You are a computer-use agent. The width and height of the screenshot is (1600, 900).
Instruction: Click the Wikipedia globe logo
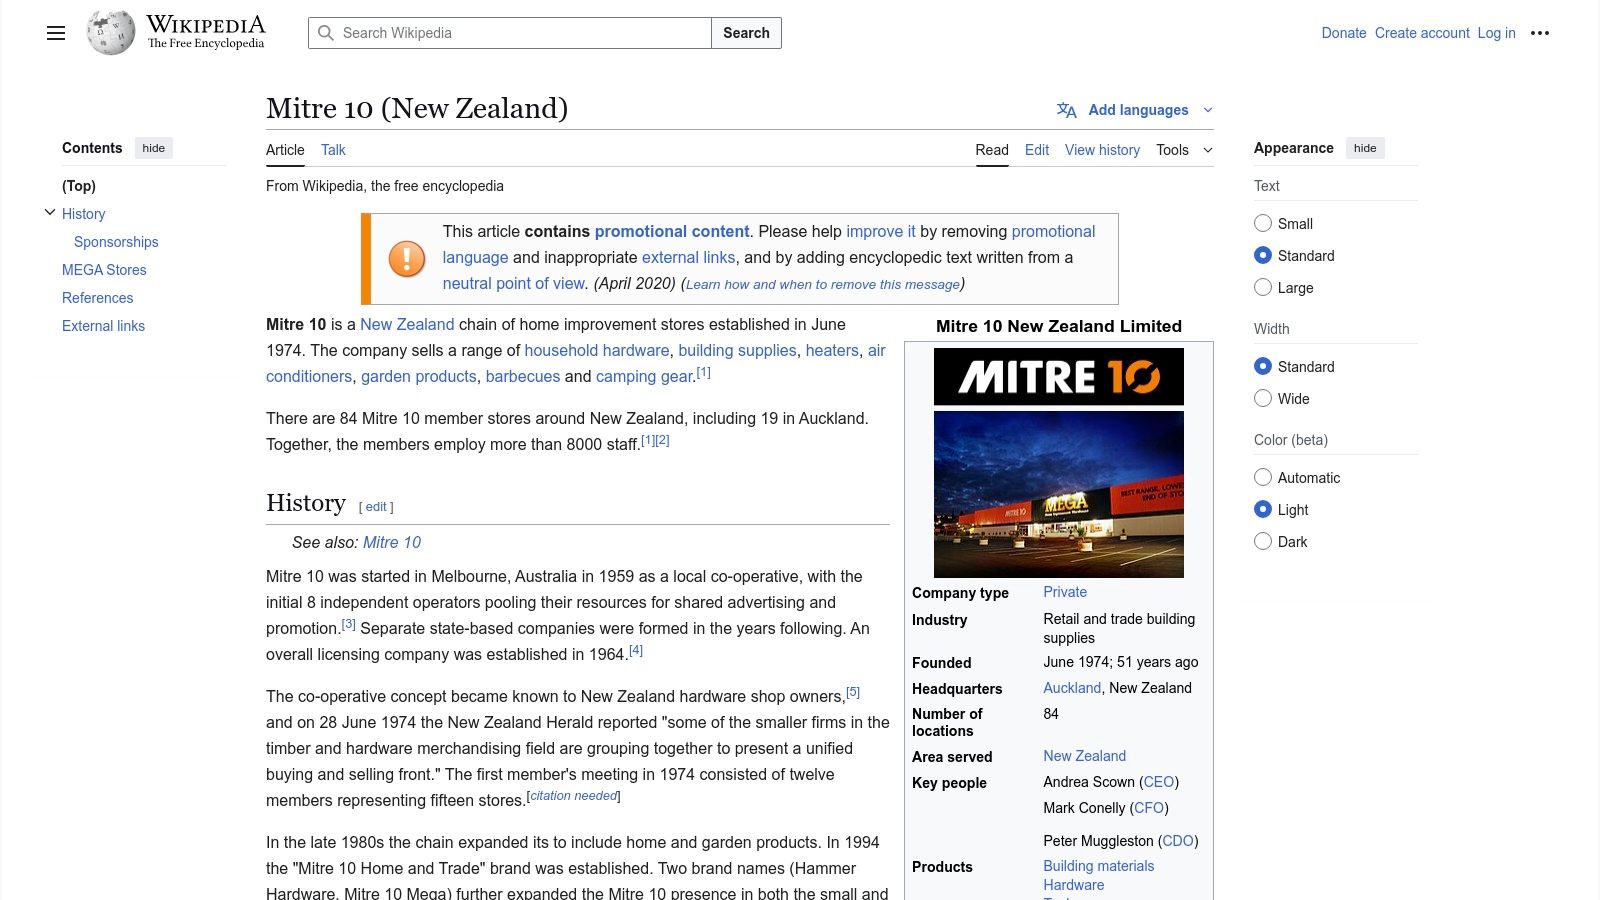click(110, 33)
